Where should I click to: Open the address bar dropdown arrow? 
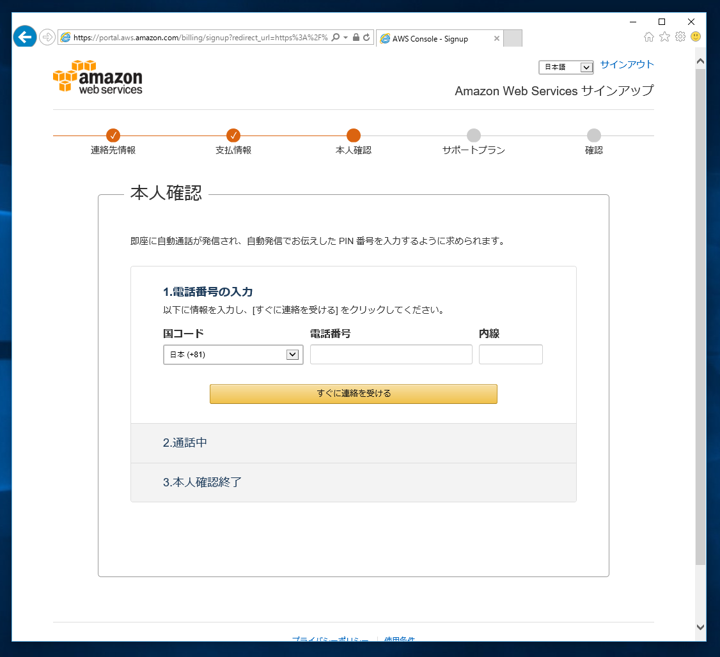346,37
